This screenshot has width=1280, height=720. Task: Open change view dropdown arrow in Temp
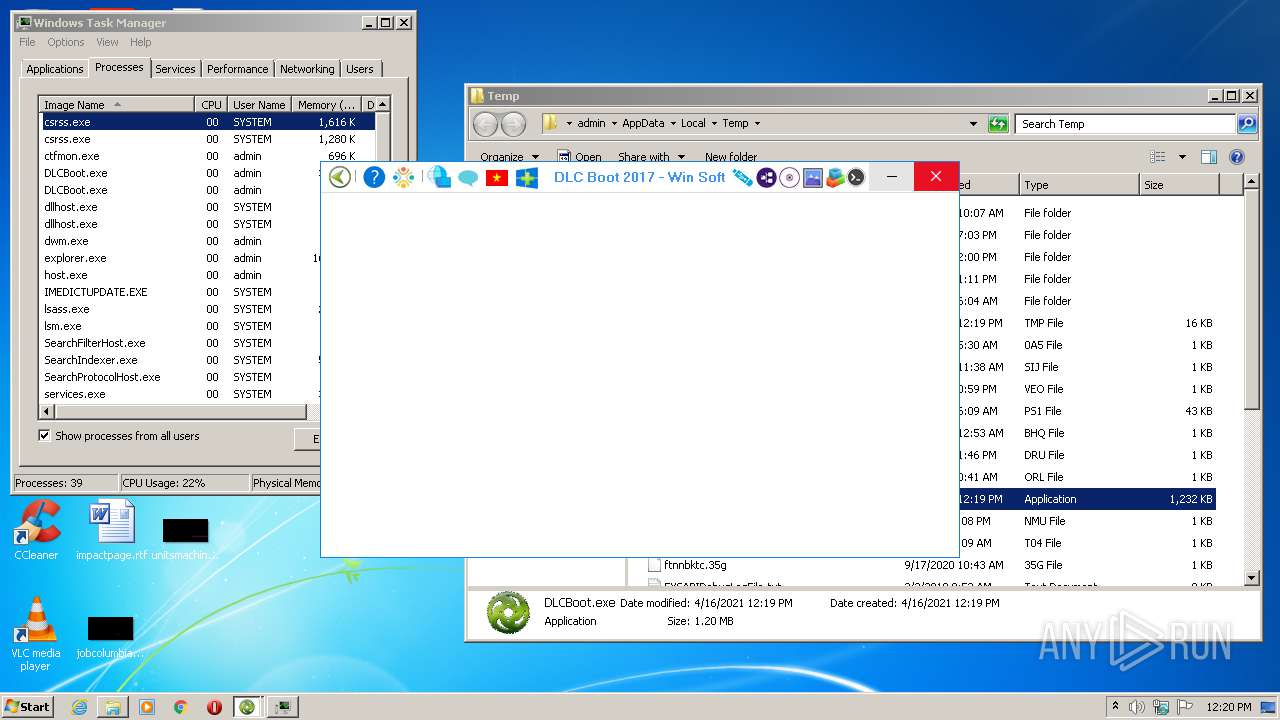coord(1182,157)
